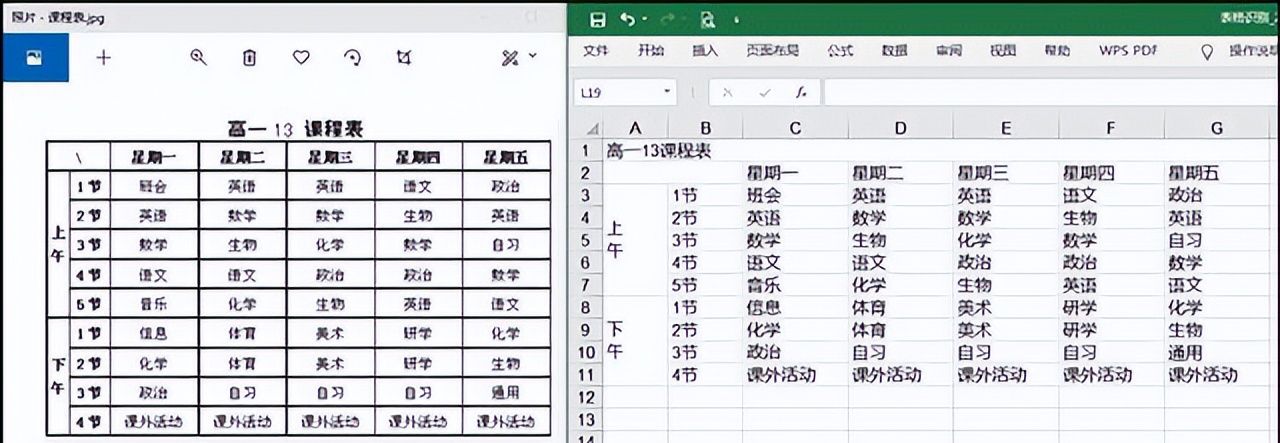The image size is (1280, 443).
Task: Click the select-all corner of the sheet
Action: click(590, 129)
